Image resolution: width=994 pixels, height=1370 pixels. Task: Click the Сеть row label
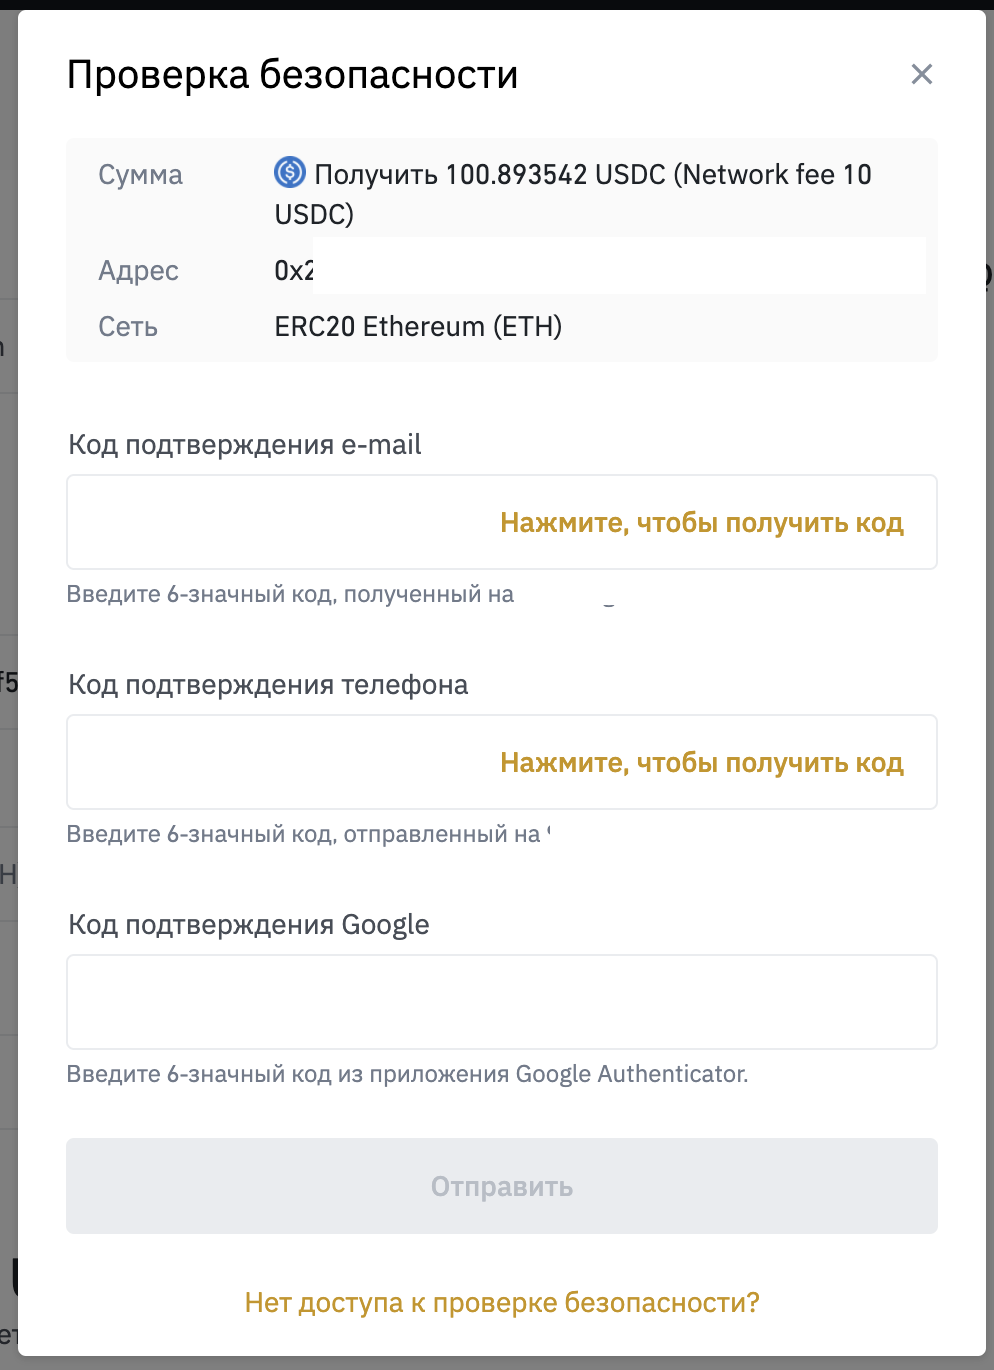(128, 327)
